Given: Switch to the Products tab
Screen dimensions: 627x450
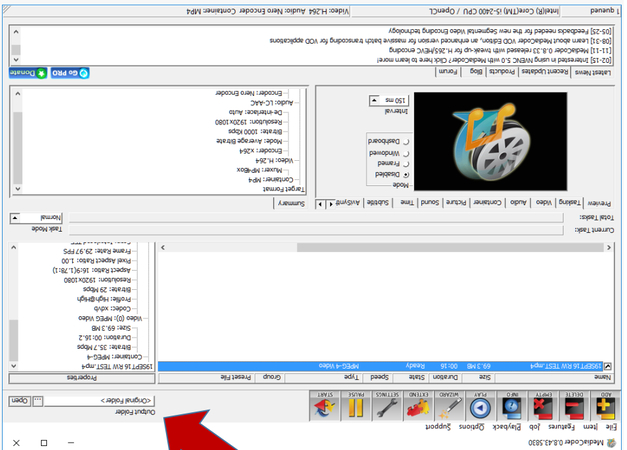Looking at the screenshot, I should pos(502,72).
